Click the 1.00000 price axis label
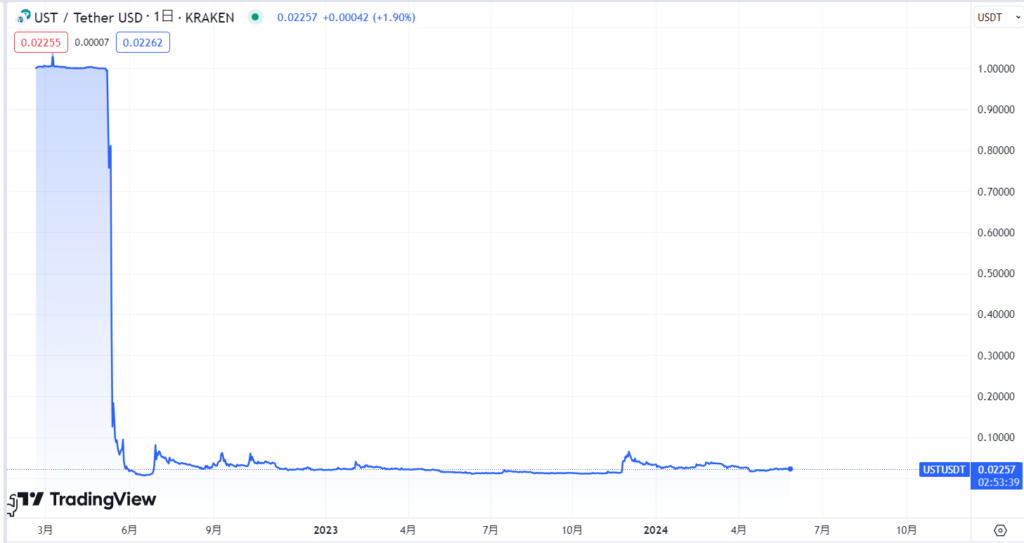 pos(996,69)
